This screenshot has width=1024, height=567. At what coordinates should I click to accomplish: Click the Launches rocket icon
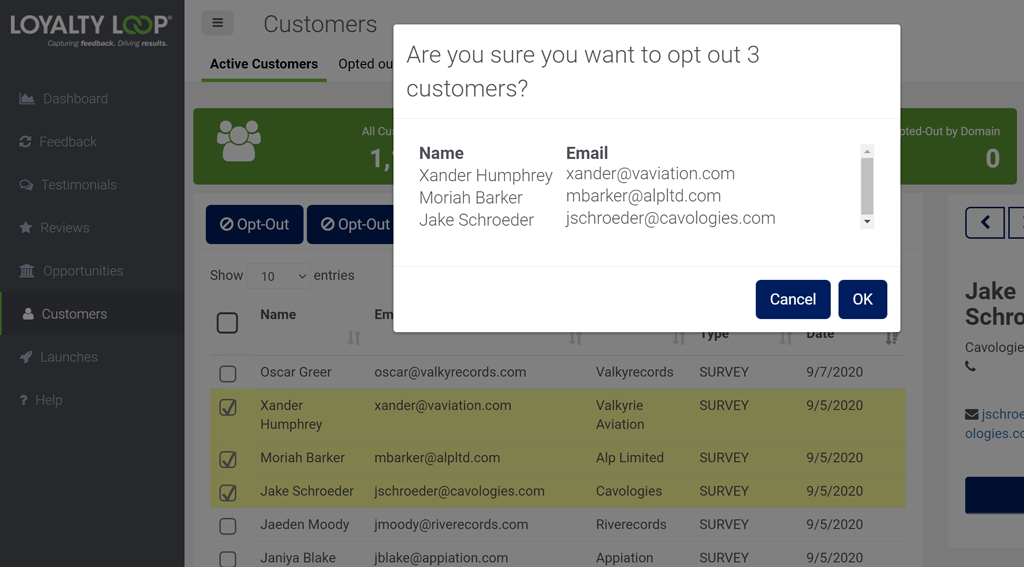click(25, 357)
